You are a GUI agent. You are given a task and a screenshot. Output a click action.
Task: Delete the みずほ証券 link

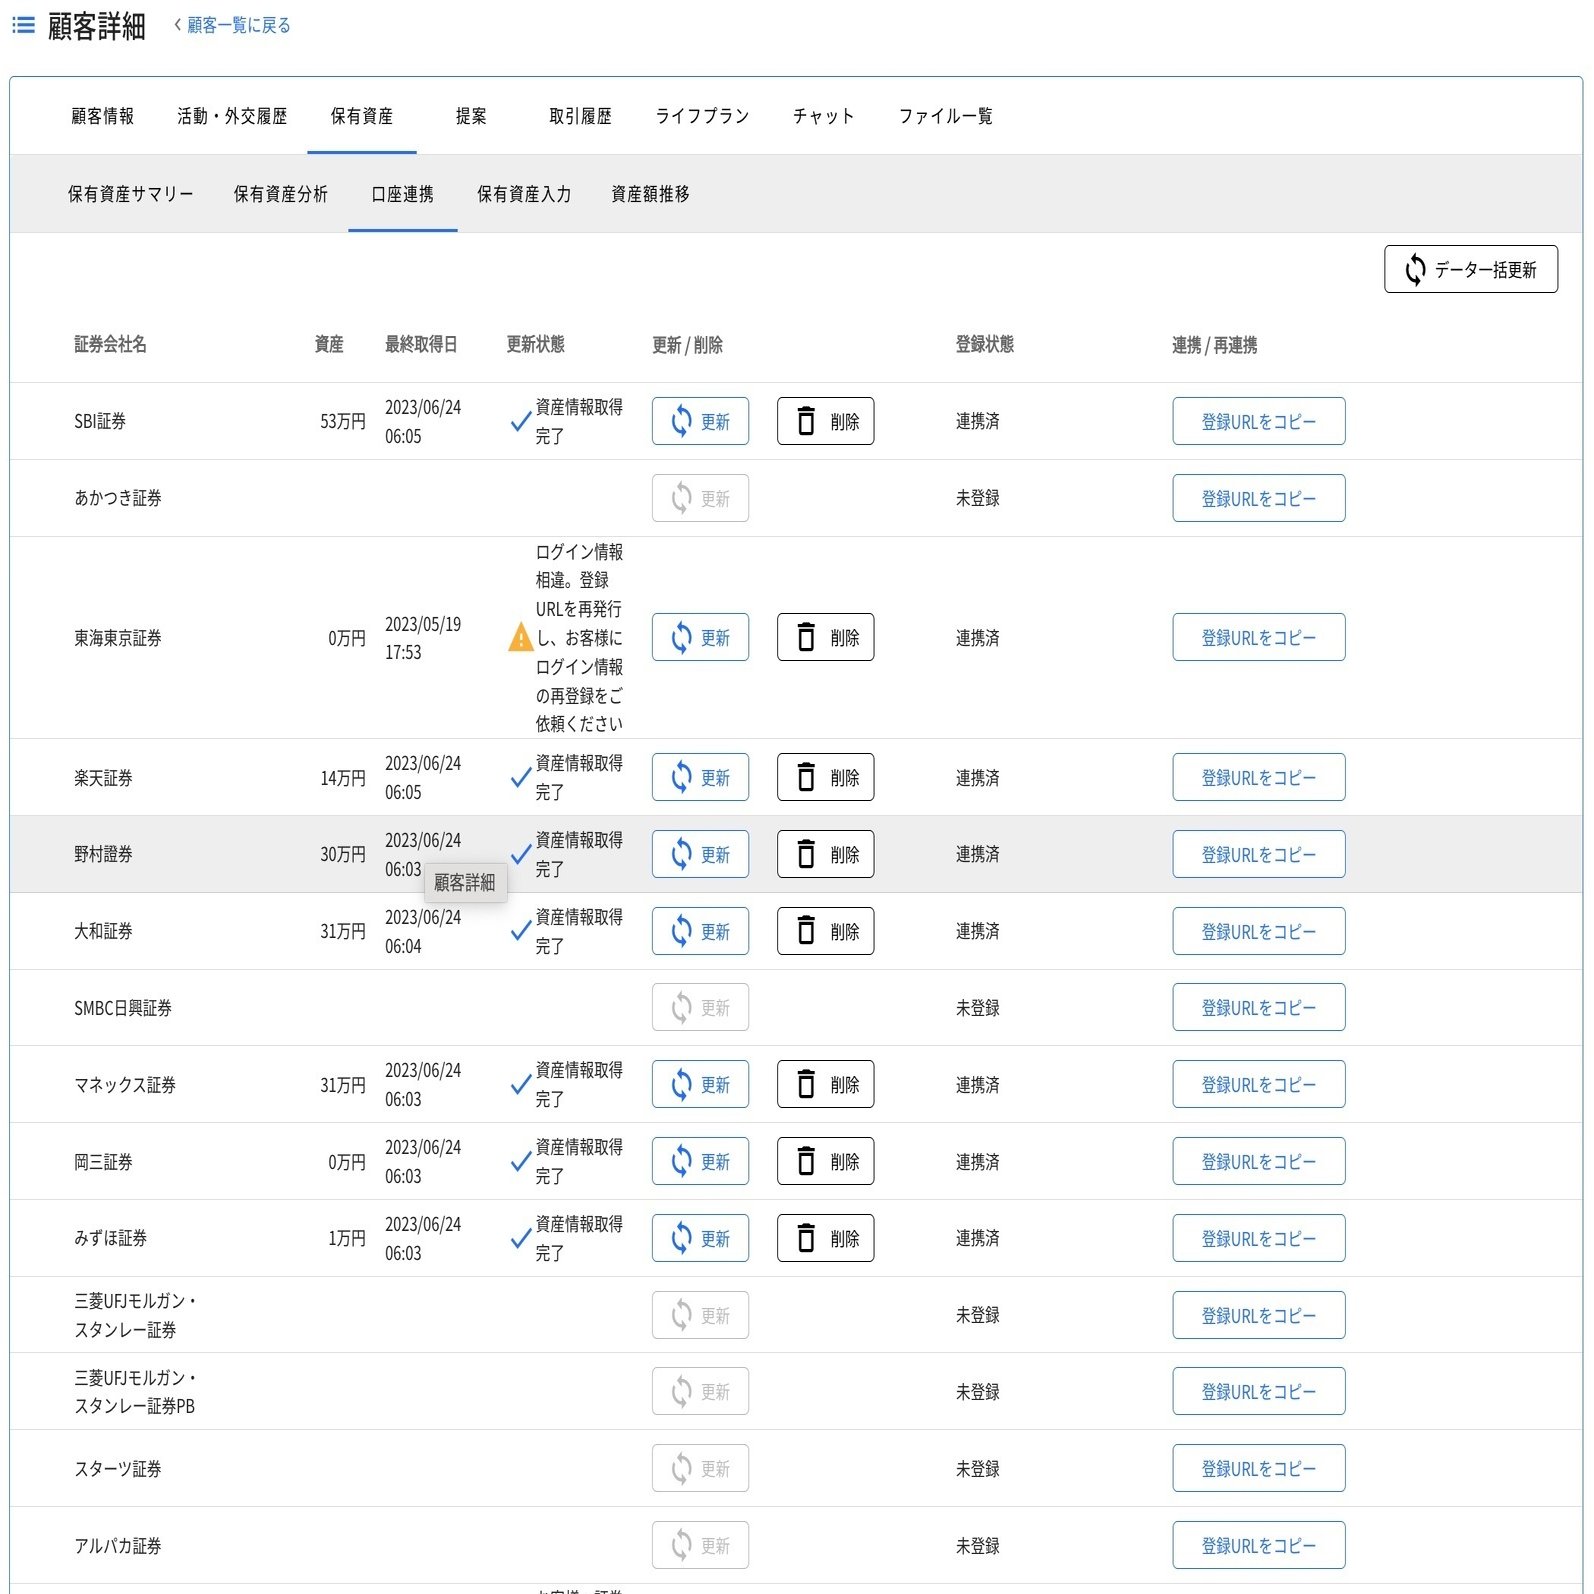pos(825,1238)
